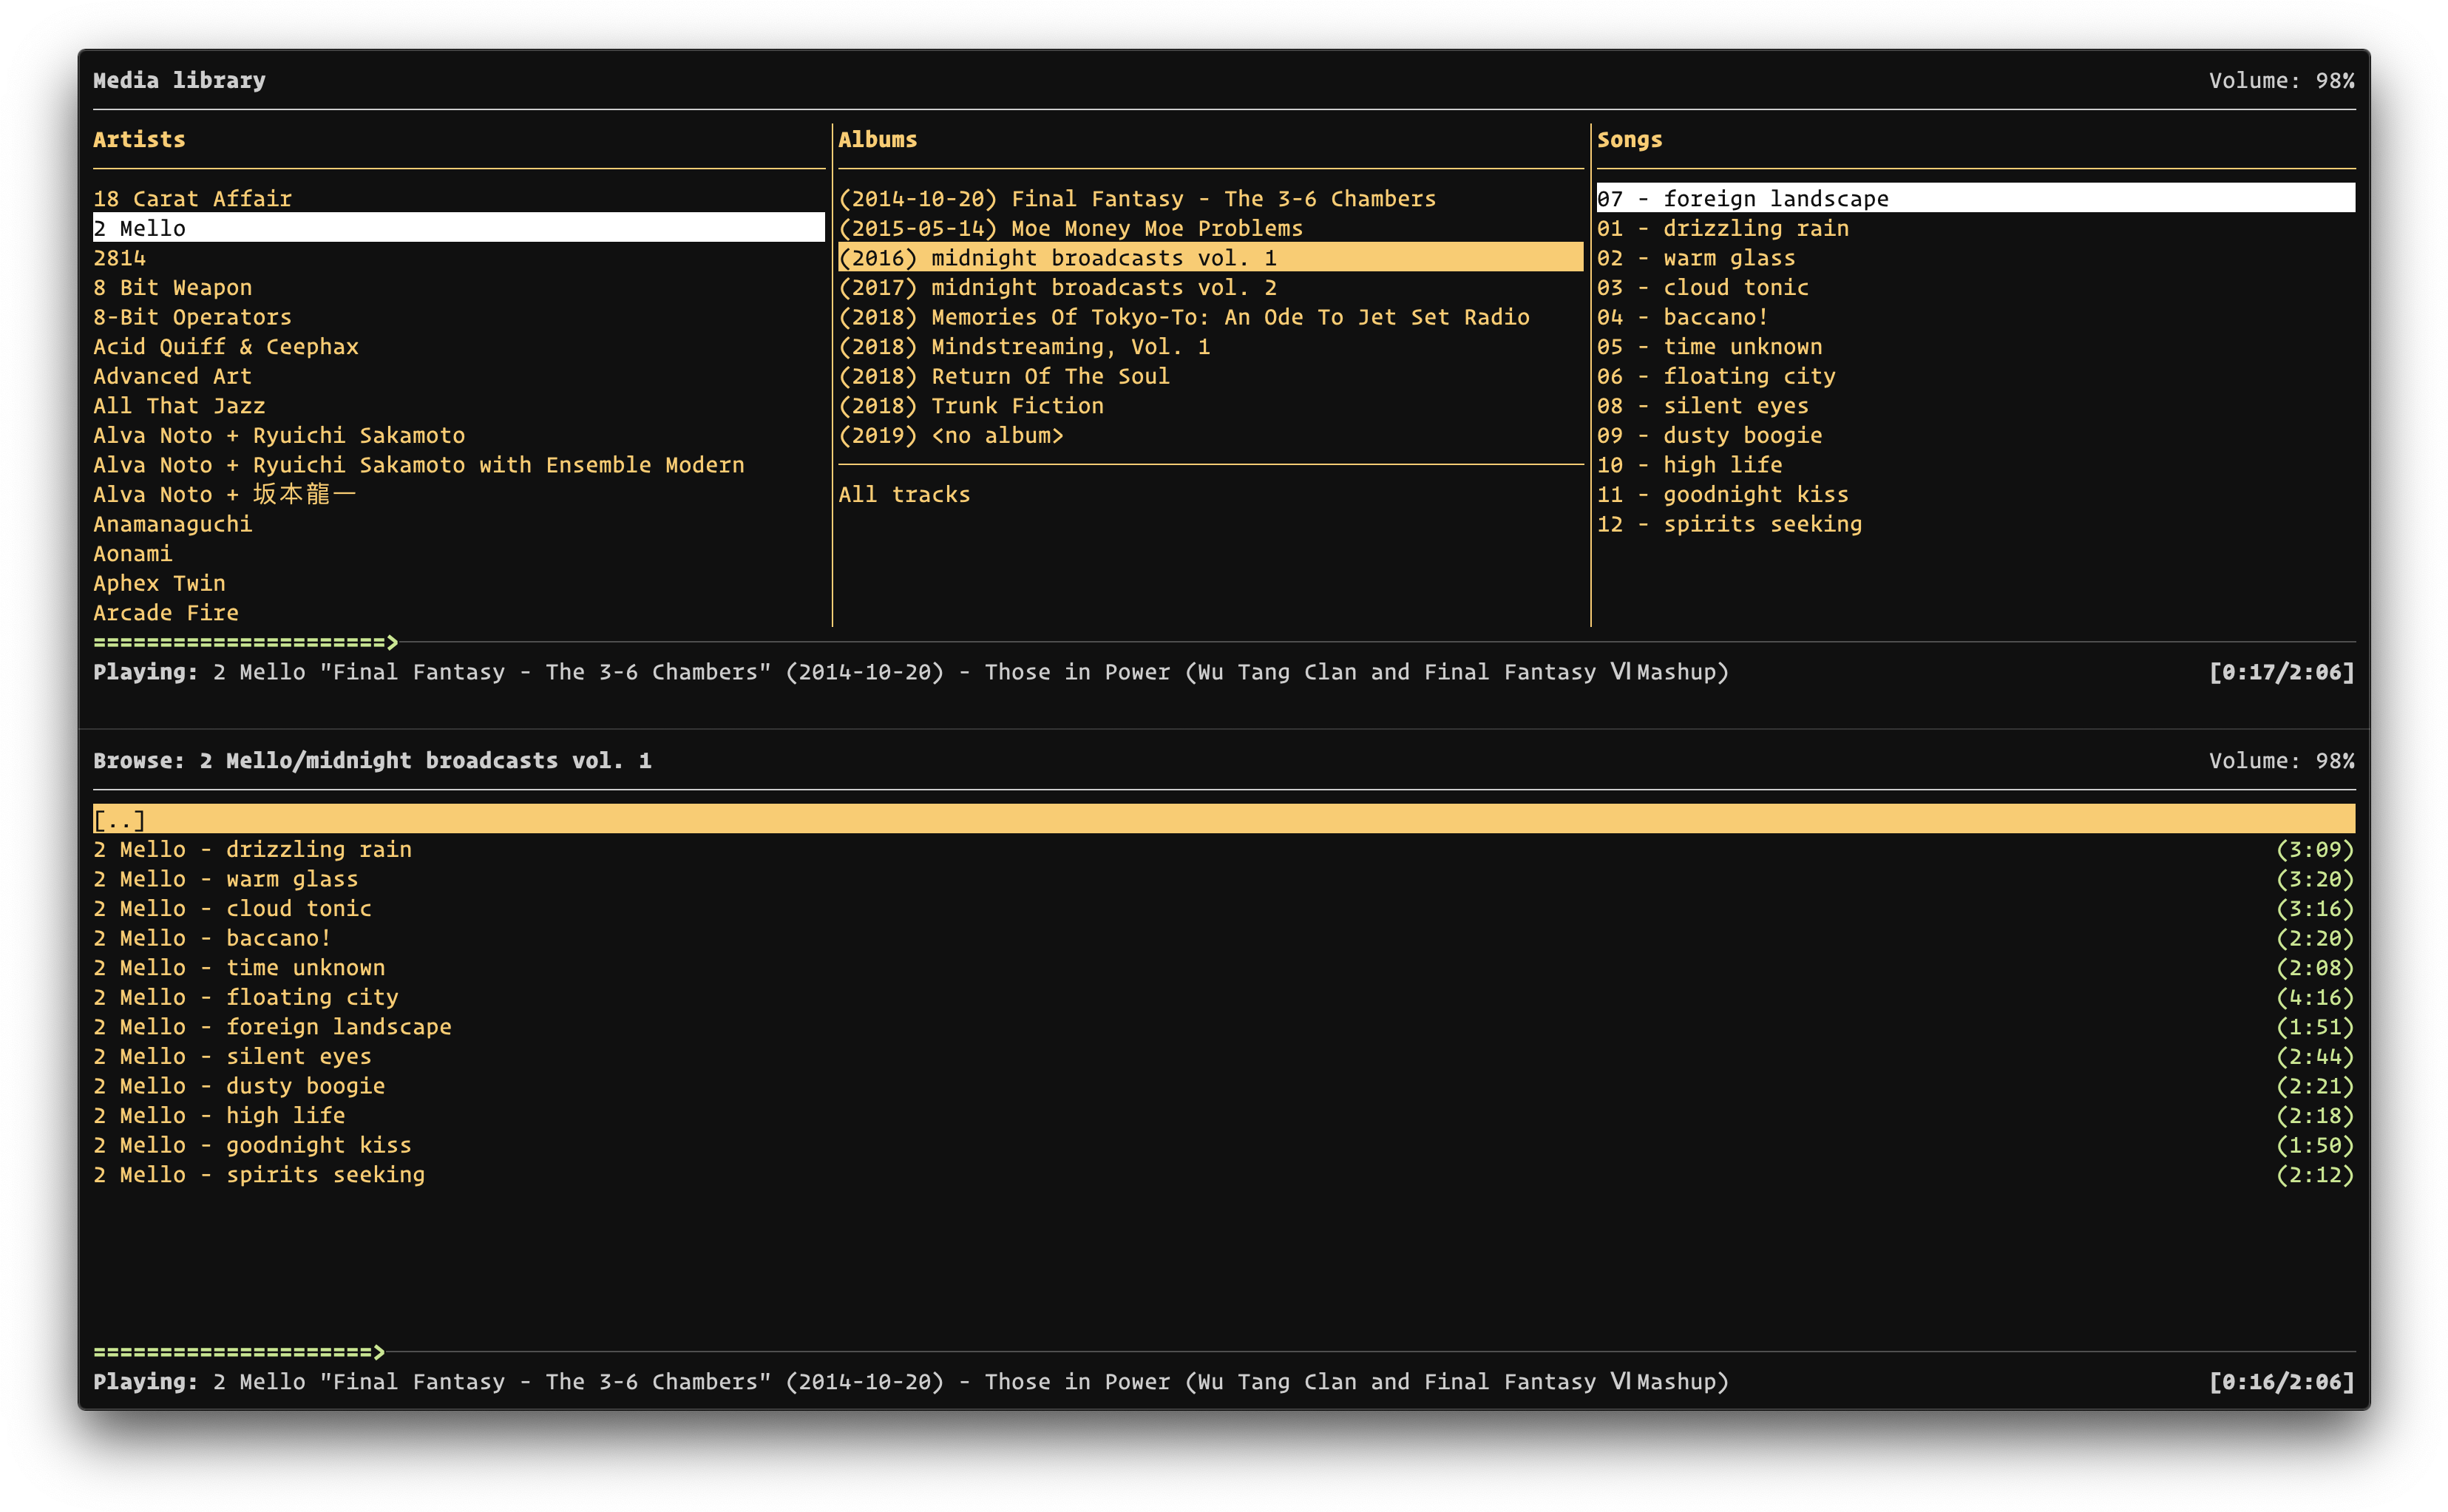Open album Mindstreaming, Vol. 1
The image size is (2448, 1512).
click(1025, 347)
